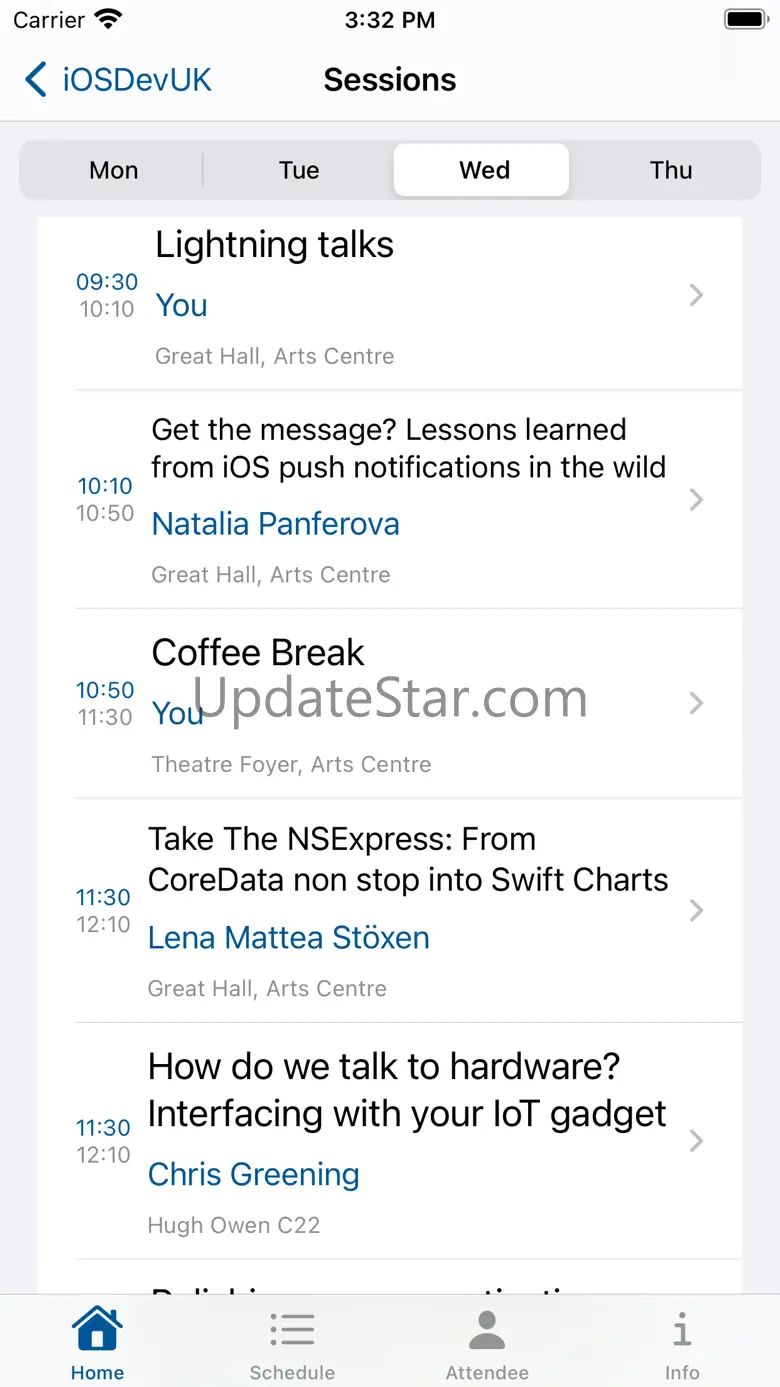This screenshot has height=1387, width=780.
Task: Switch to the Mon segment
Action: 113,170
